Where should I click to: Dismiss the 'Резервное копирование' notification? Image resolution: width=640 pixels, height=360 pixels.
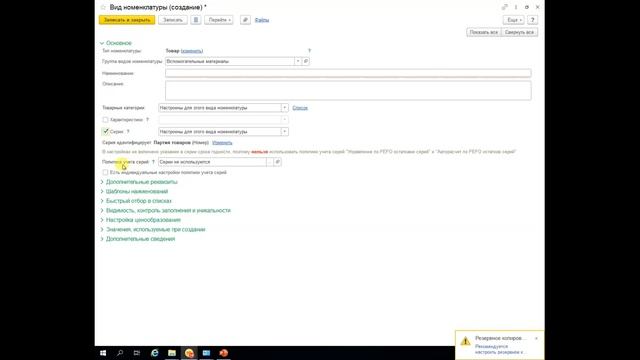coord(536,338)
